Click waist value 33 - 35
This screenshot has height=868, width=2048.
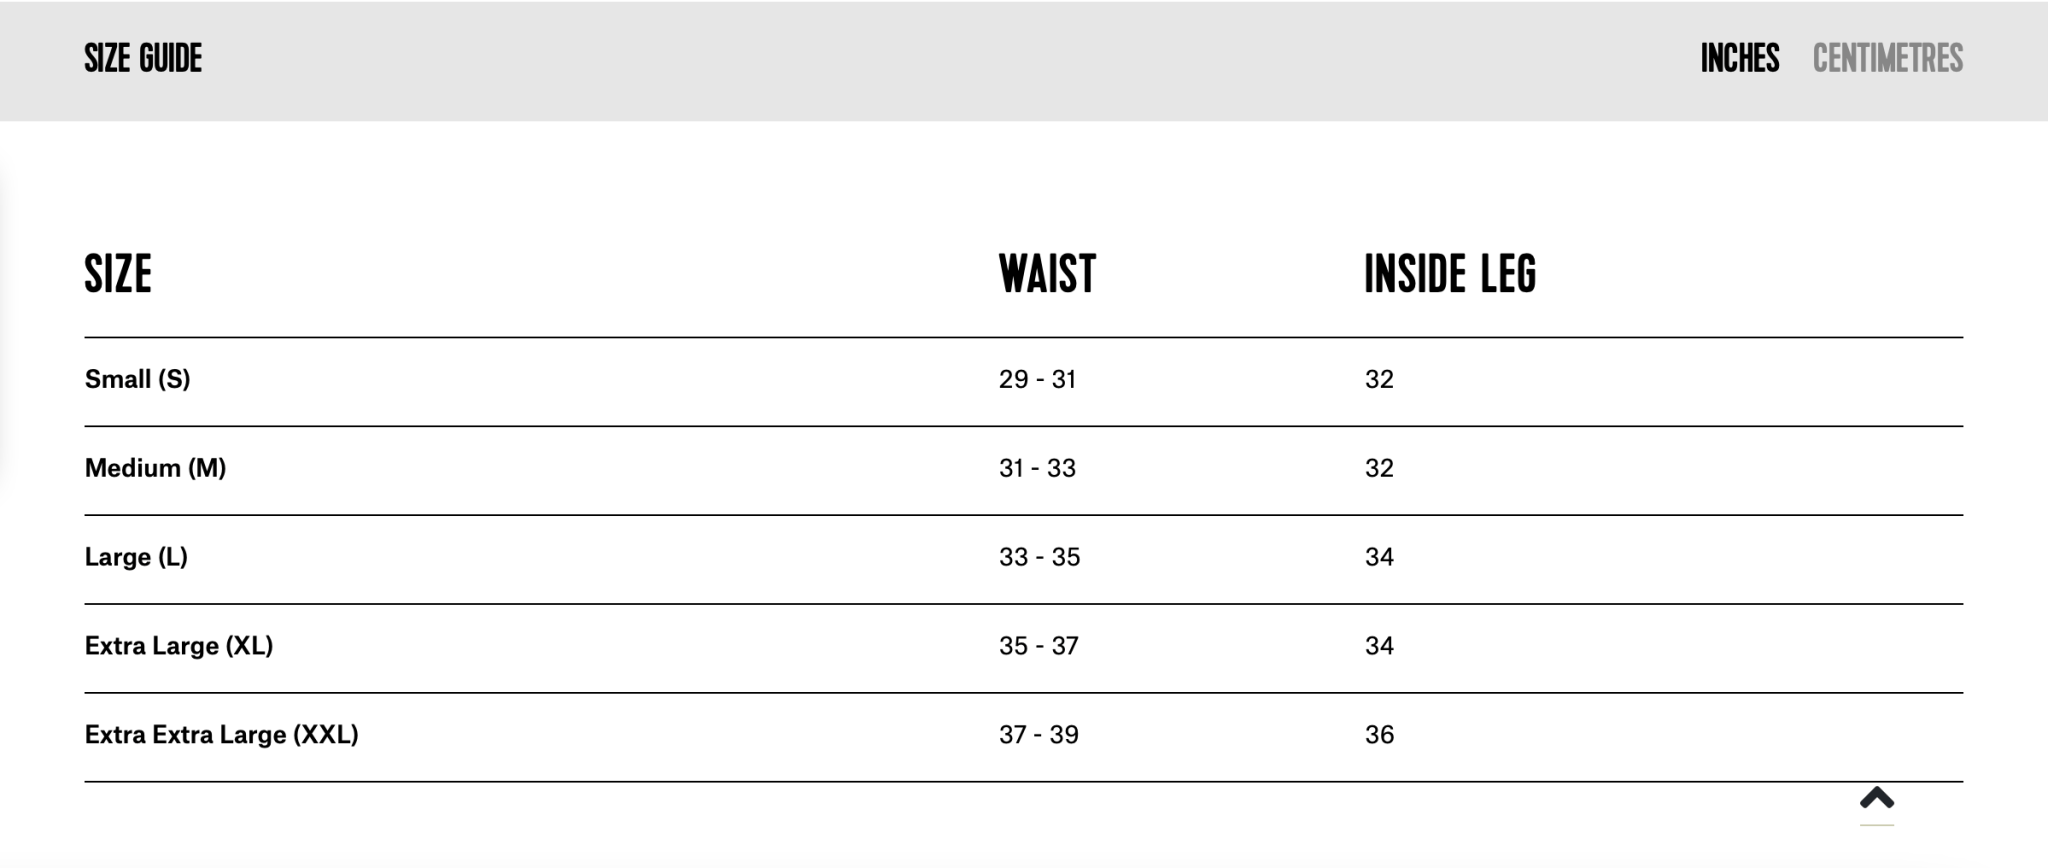[1039, 557]
